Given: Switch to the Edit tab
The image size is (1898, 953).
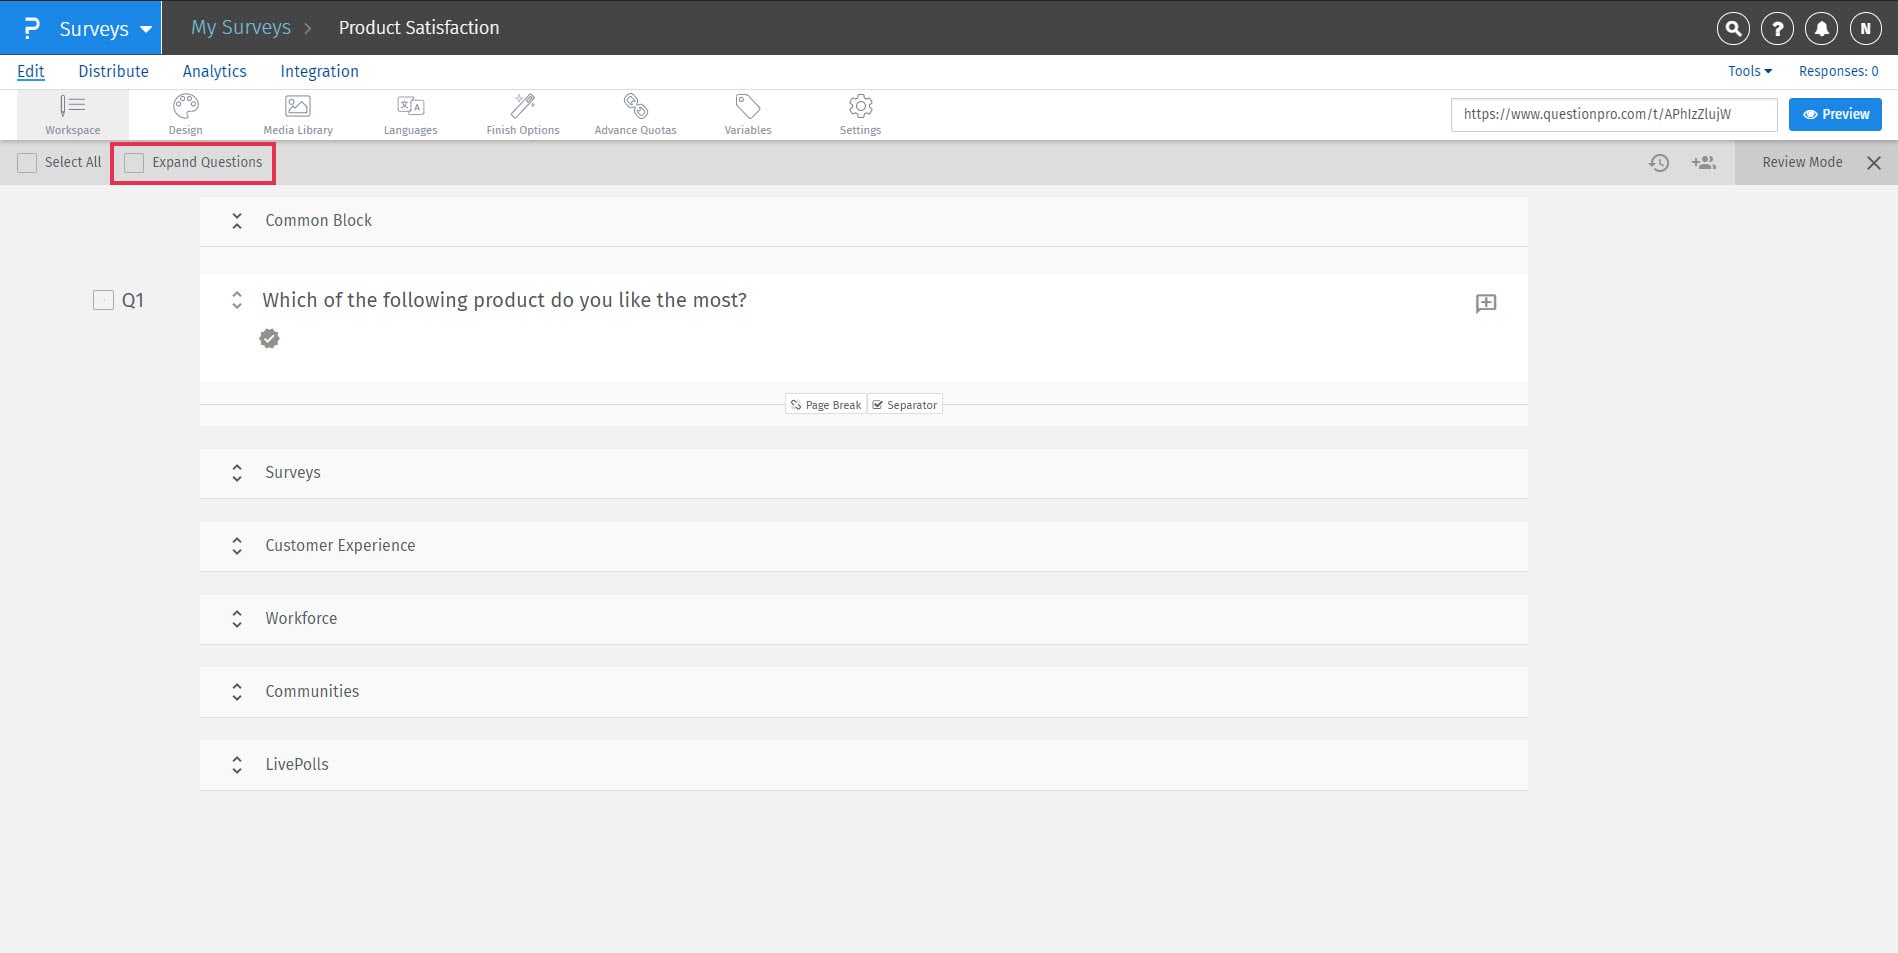Looking at the screenshot, I should pos(31,71).
